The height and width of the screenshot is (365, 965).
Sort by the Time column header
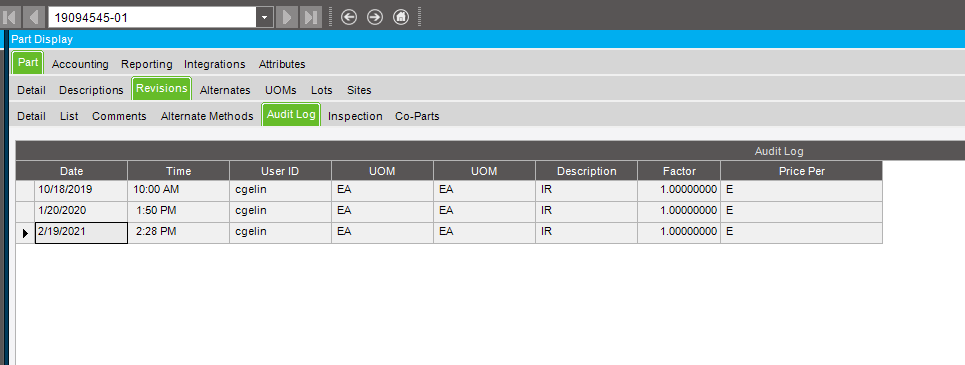178,171
